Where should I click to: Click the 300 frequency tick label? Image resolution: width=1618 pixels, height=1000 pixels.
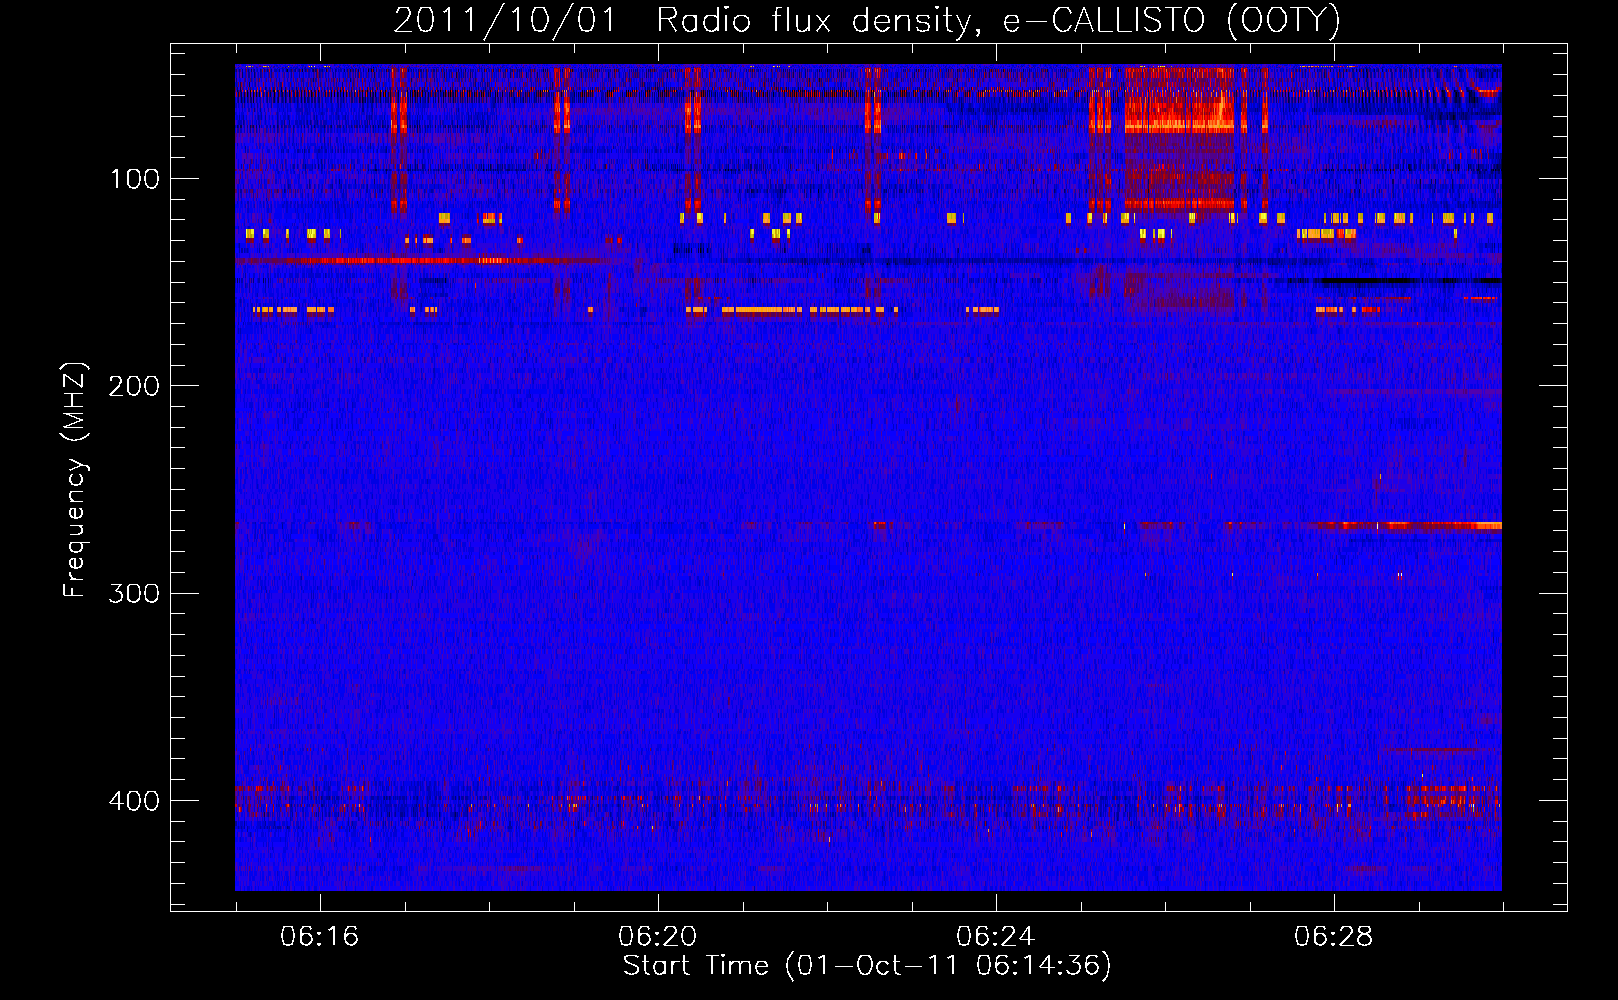coord(134,593)
